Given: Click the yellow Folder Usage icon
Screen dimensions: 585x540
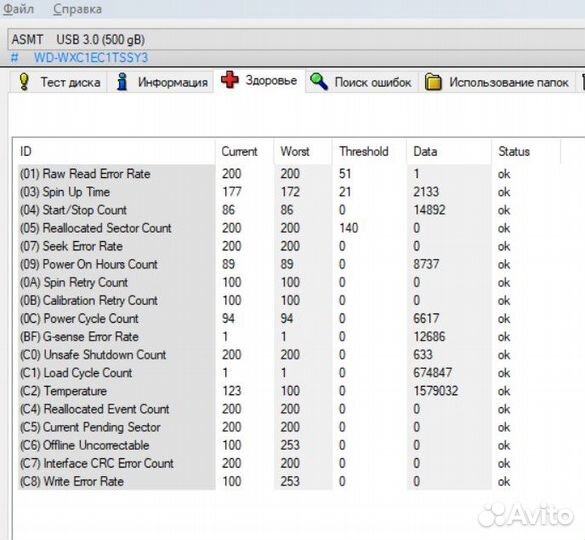Looking at the screenshot, I should pyautogui.click(x=433, y=82).
